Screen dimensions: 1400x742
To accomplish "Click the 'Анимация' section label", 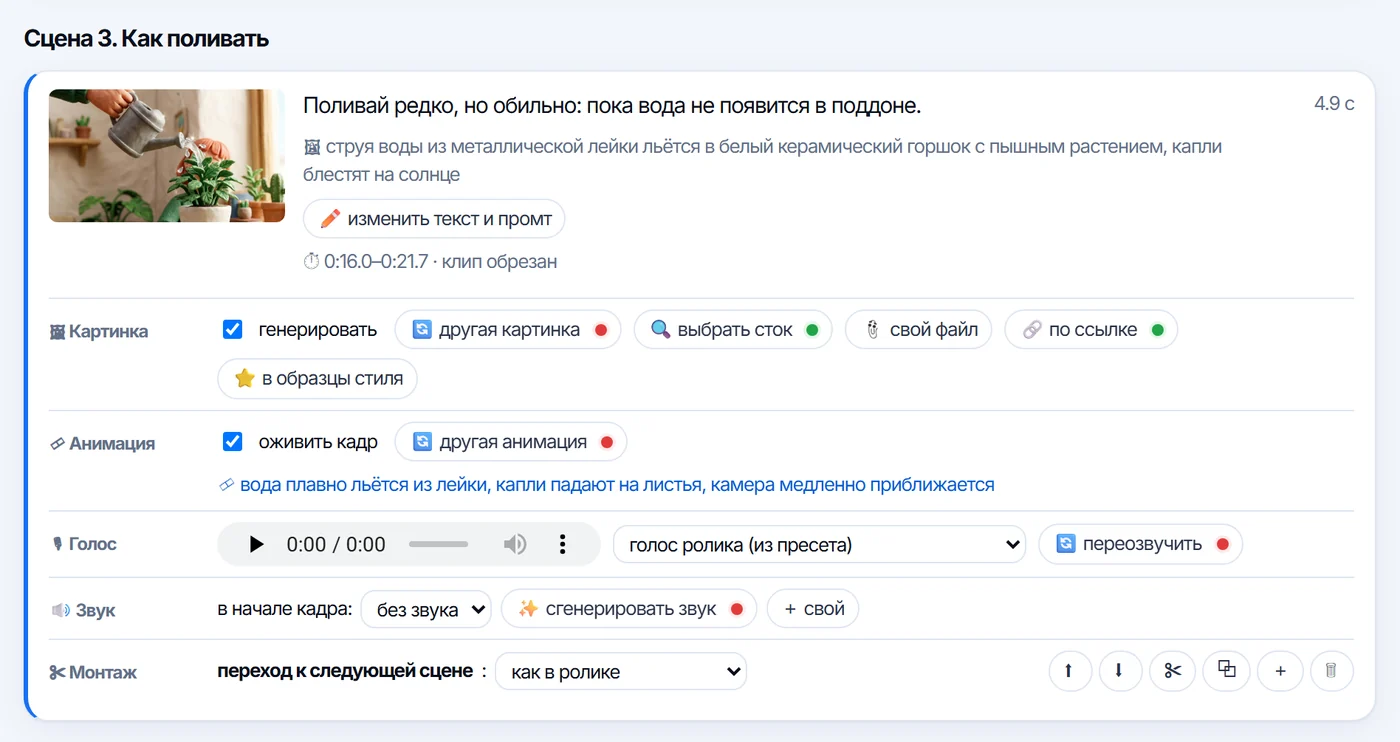I will click(x=102, y=444).
